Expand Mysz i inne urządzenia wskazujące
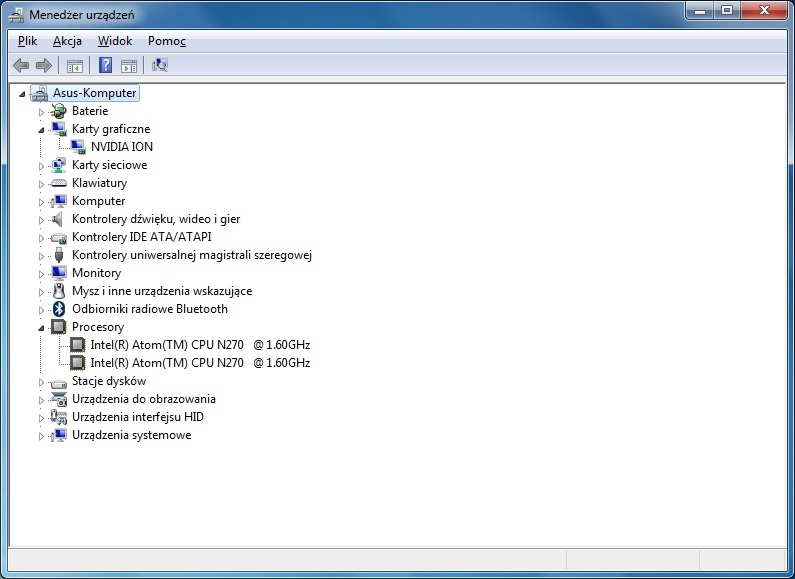 [42, 292]
